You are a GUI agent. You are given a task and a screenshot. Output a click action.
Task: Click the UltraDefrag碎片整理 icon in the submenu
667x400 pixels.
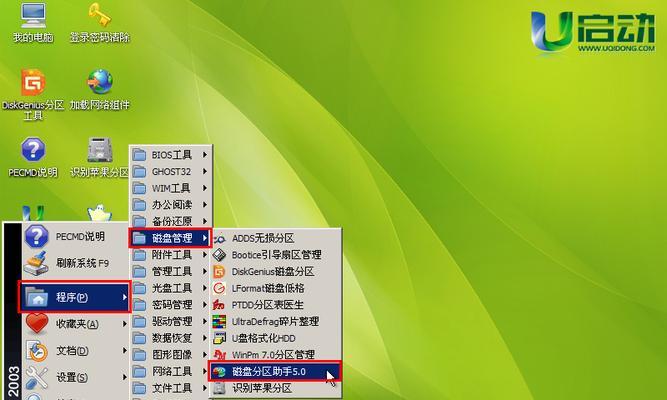tap(219, 321)
